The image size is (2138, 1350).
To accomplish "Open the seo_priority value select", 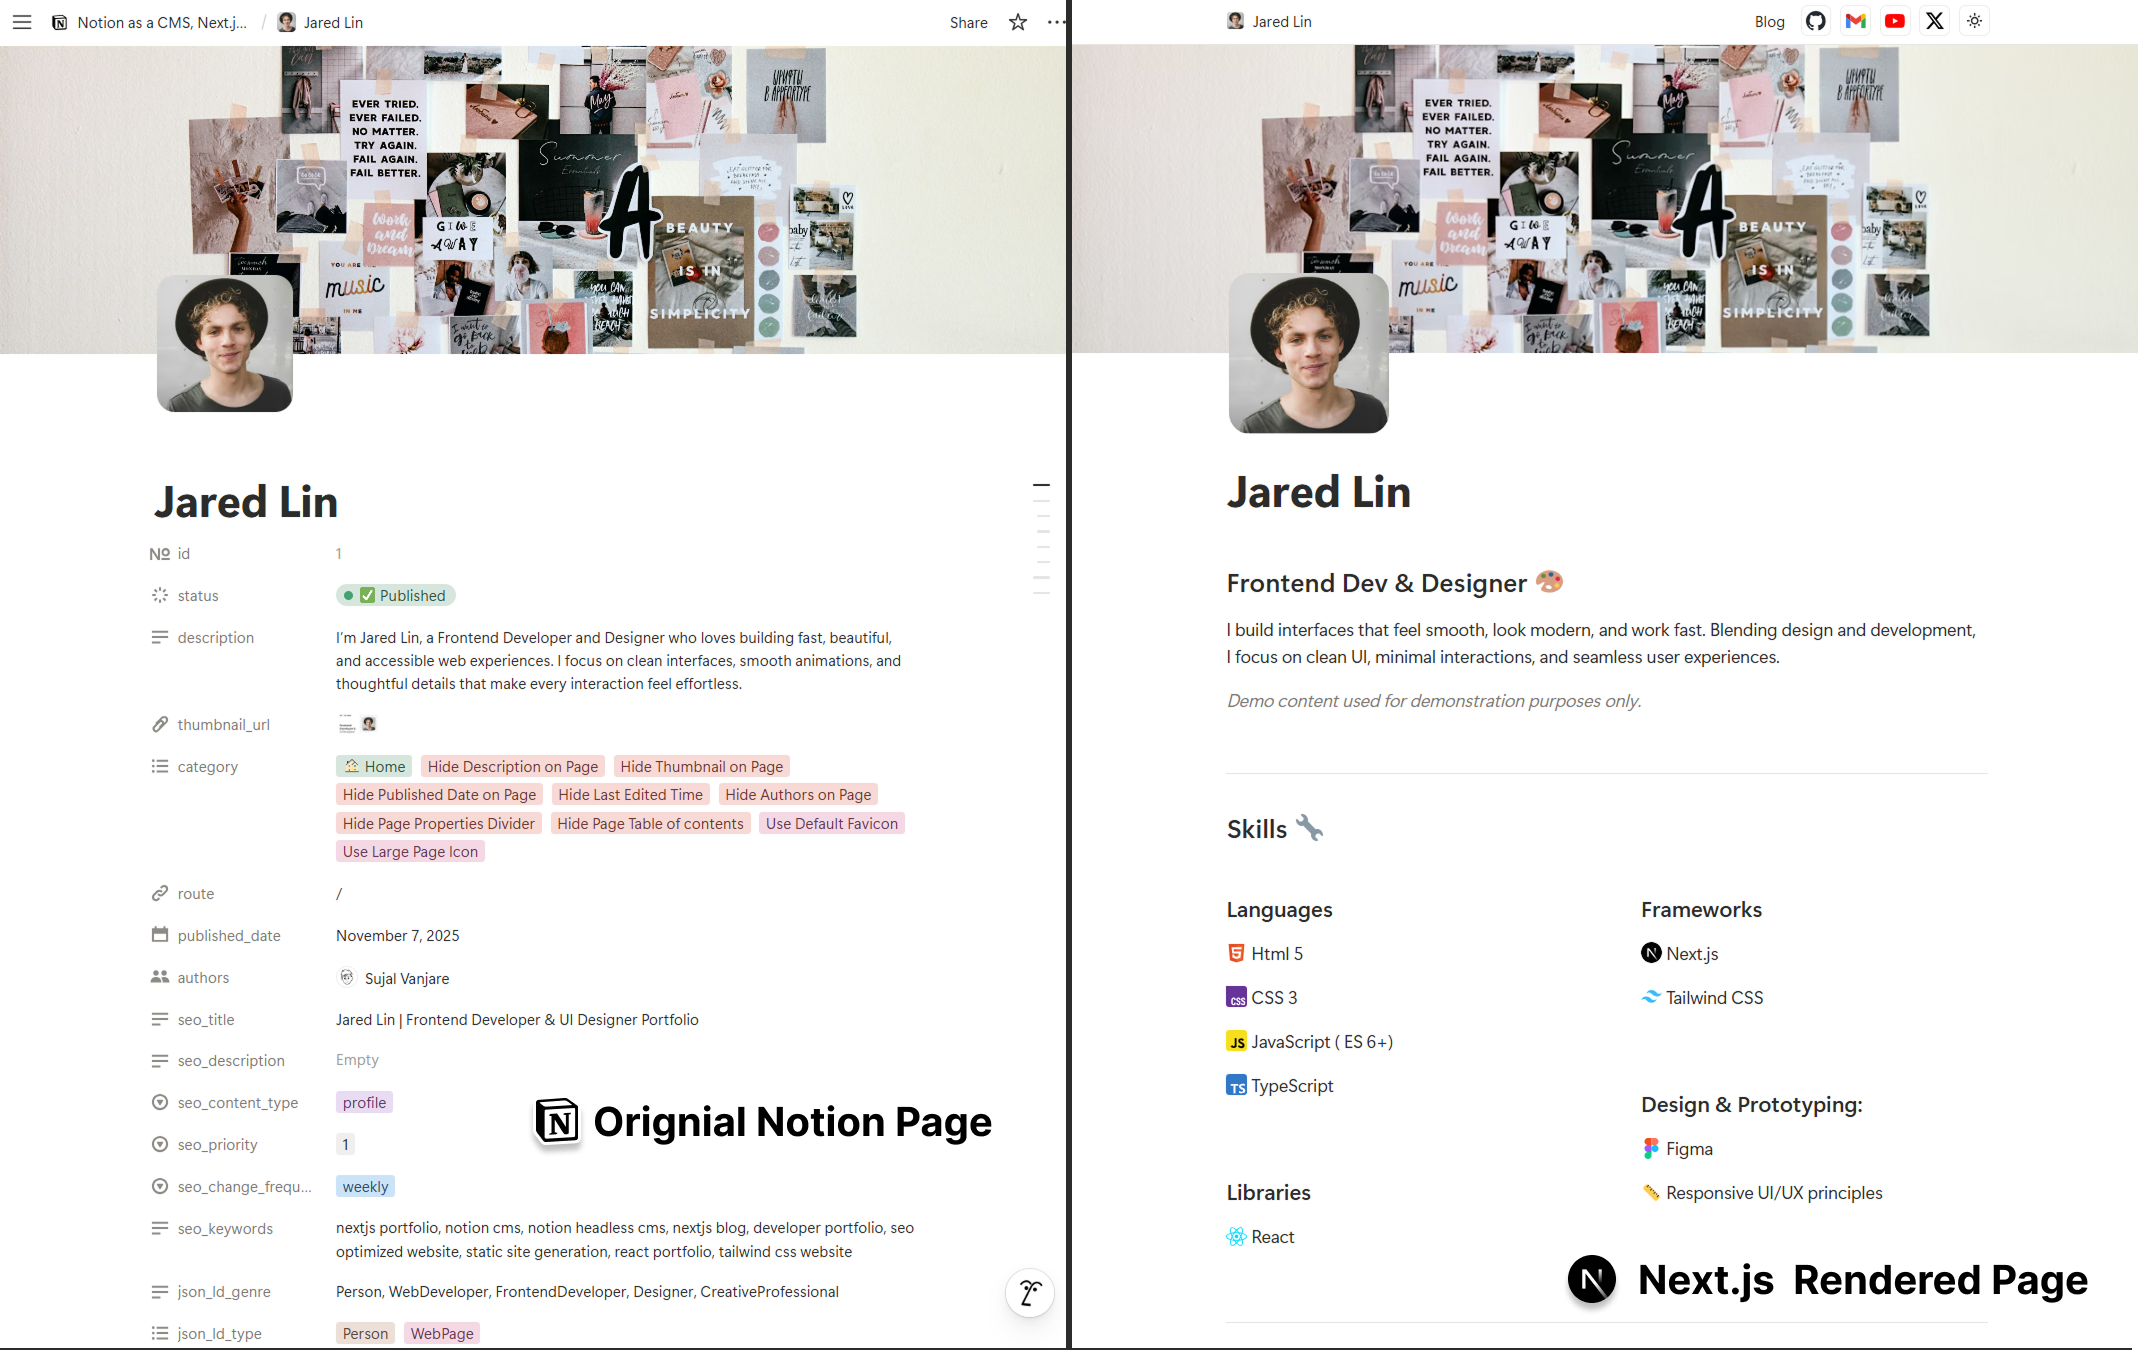I will coord(345,1145).
